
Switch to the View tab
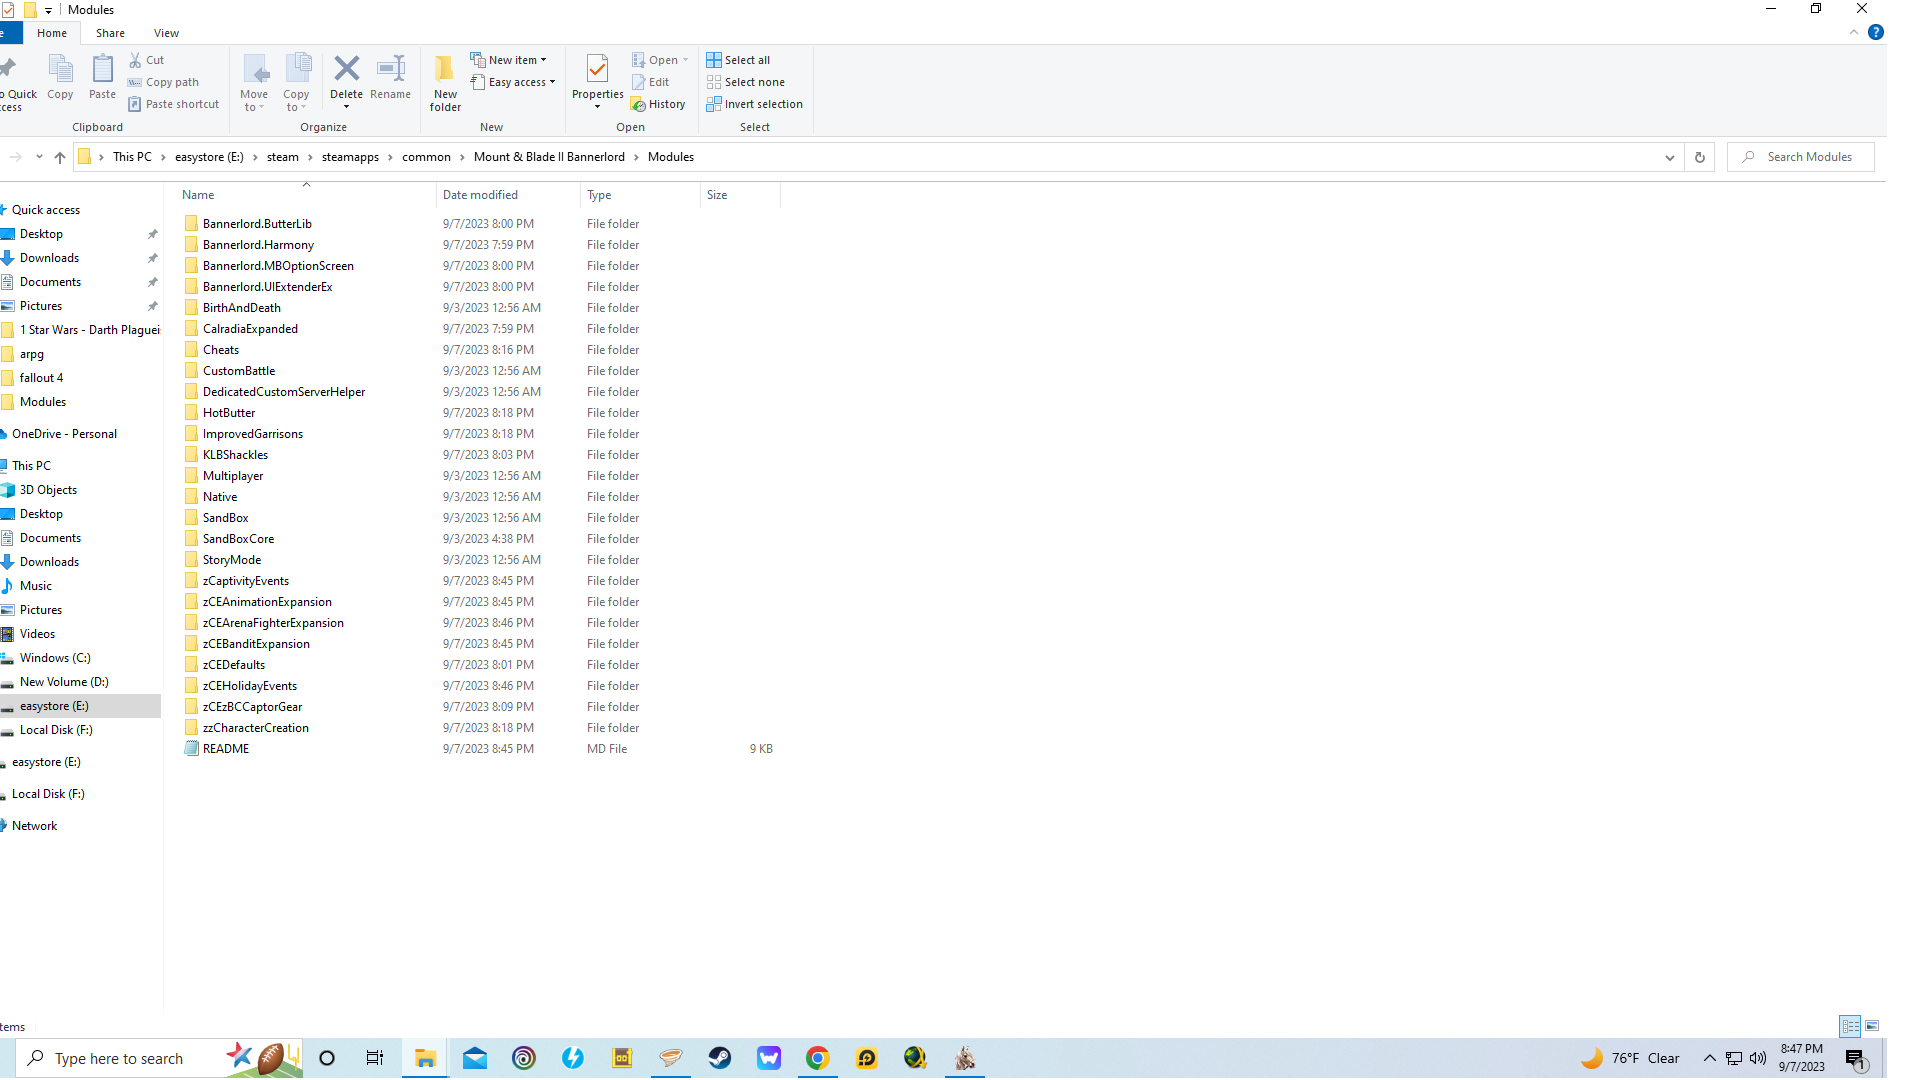pyautogui.click(x=166, y=32)
